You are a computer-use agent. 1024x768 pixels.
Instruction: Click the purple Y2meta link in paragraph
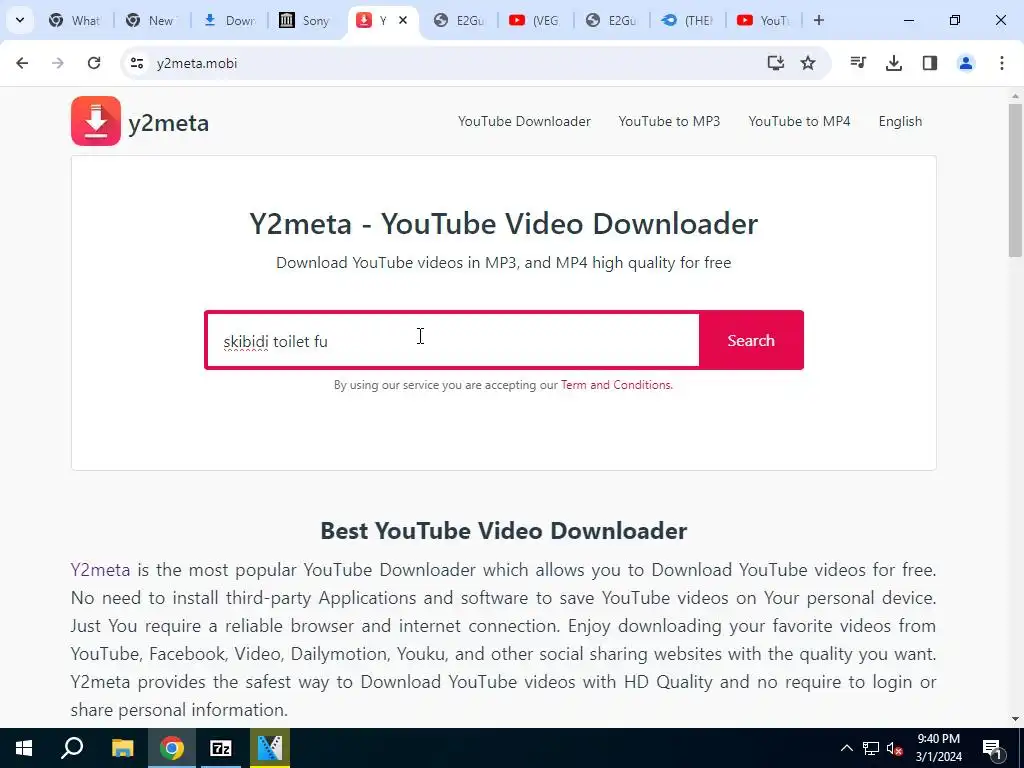click(101, 569)
